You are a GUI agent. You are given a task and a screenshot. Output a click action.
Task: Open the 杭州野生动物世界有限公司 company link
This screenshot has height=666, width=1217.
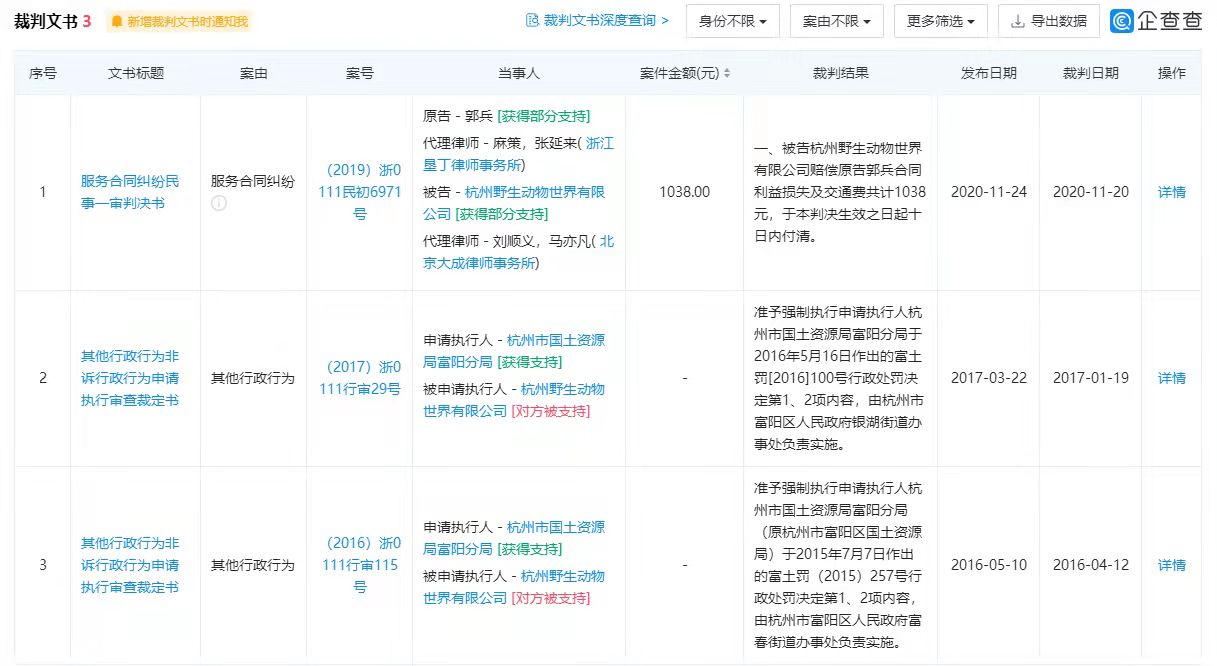pyautogui.click(x=528, y=192)
